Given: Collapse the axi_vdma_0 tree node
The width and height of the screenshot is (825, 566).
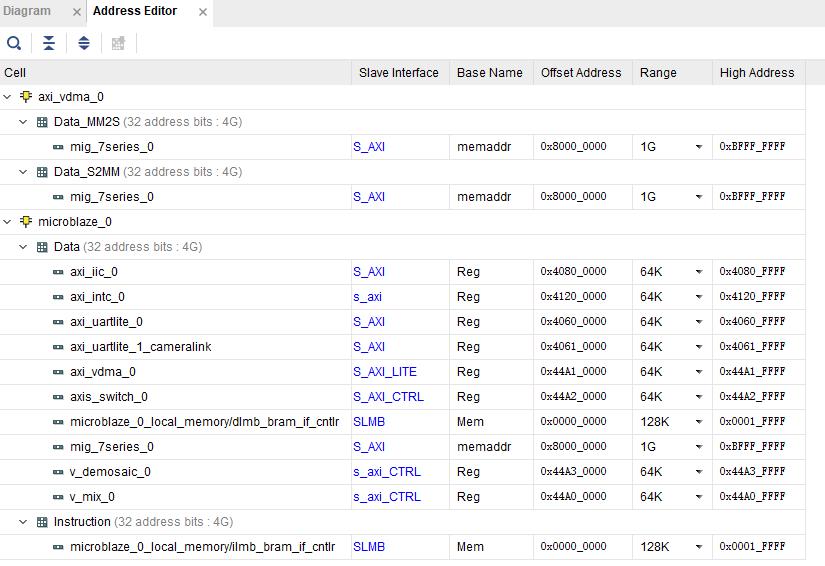Looking at the screenshot, I should pyautogui.click(x=7, y=97).
